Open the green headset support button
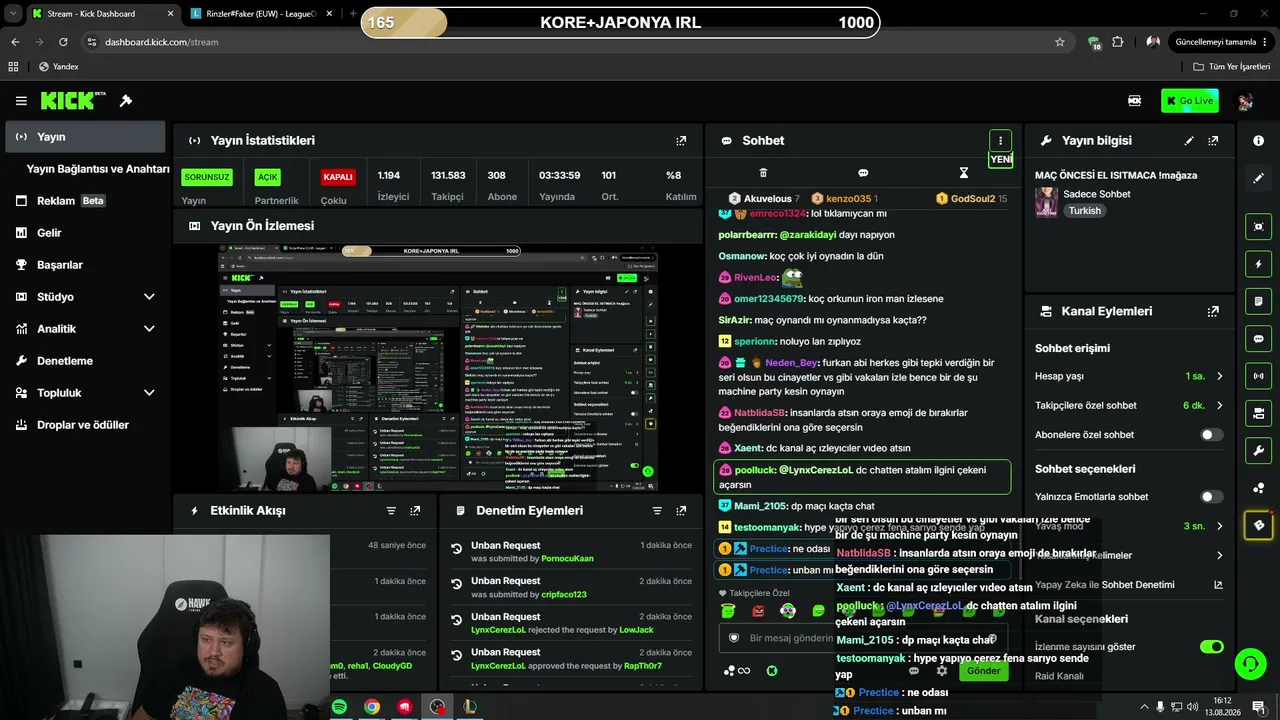1280x720 pixels. coord(1249,663)
